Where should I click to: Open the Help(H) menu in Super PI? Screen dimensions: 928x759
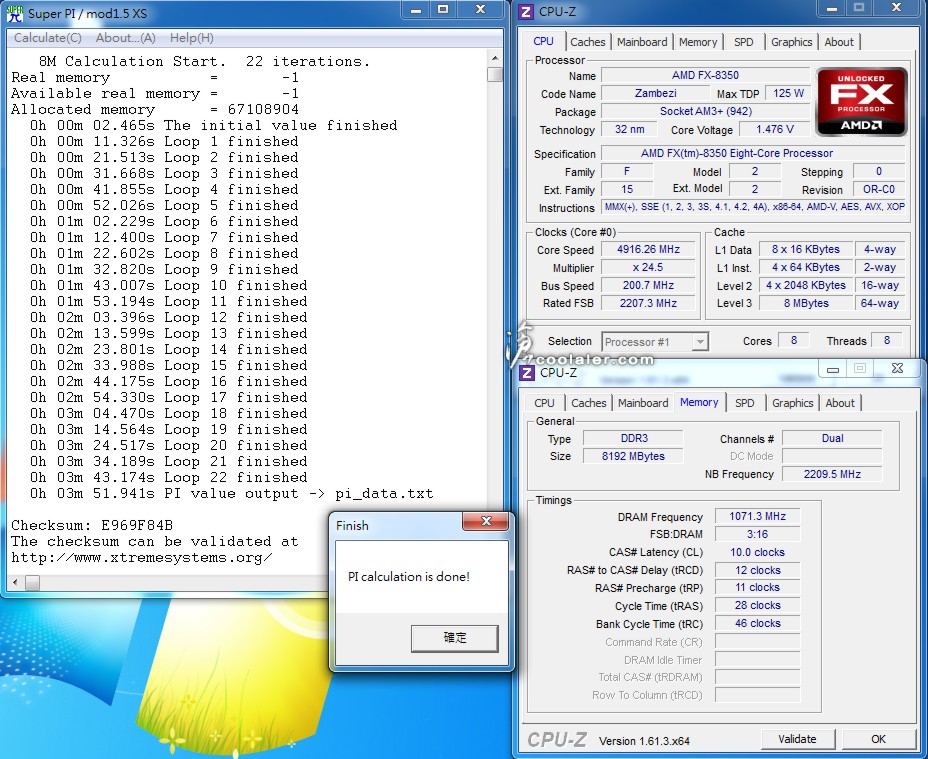click(192, 38)
